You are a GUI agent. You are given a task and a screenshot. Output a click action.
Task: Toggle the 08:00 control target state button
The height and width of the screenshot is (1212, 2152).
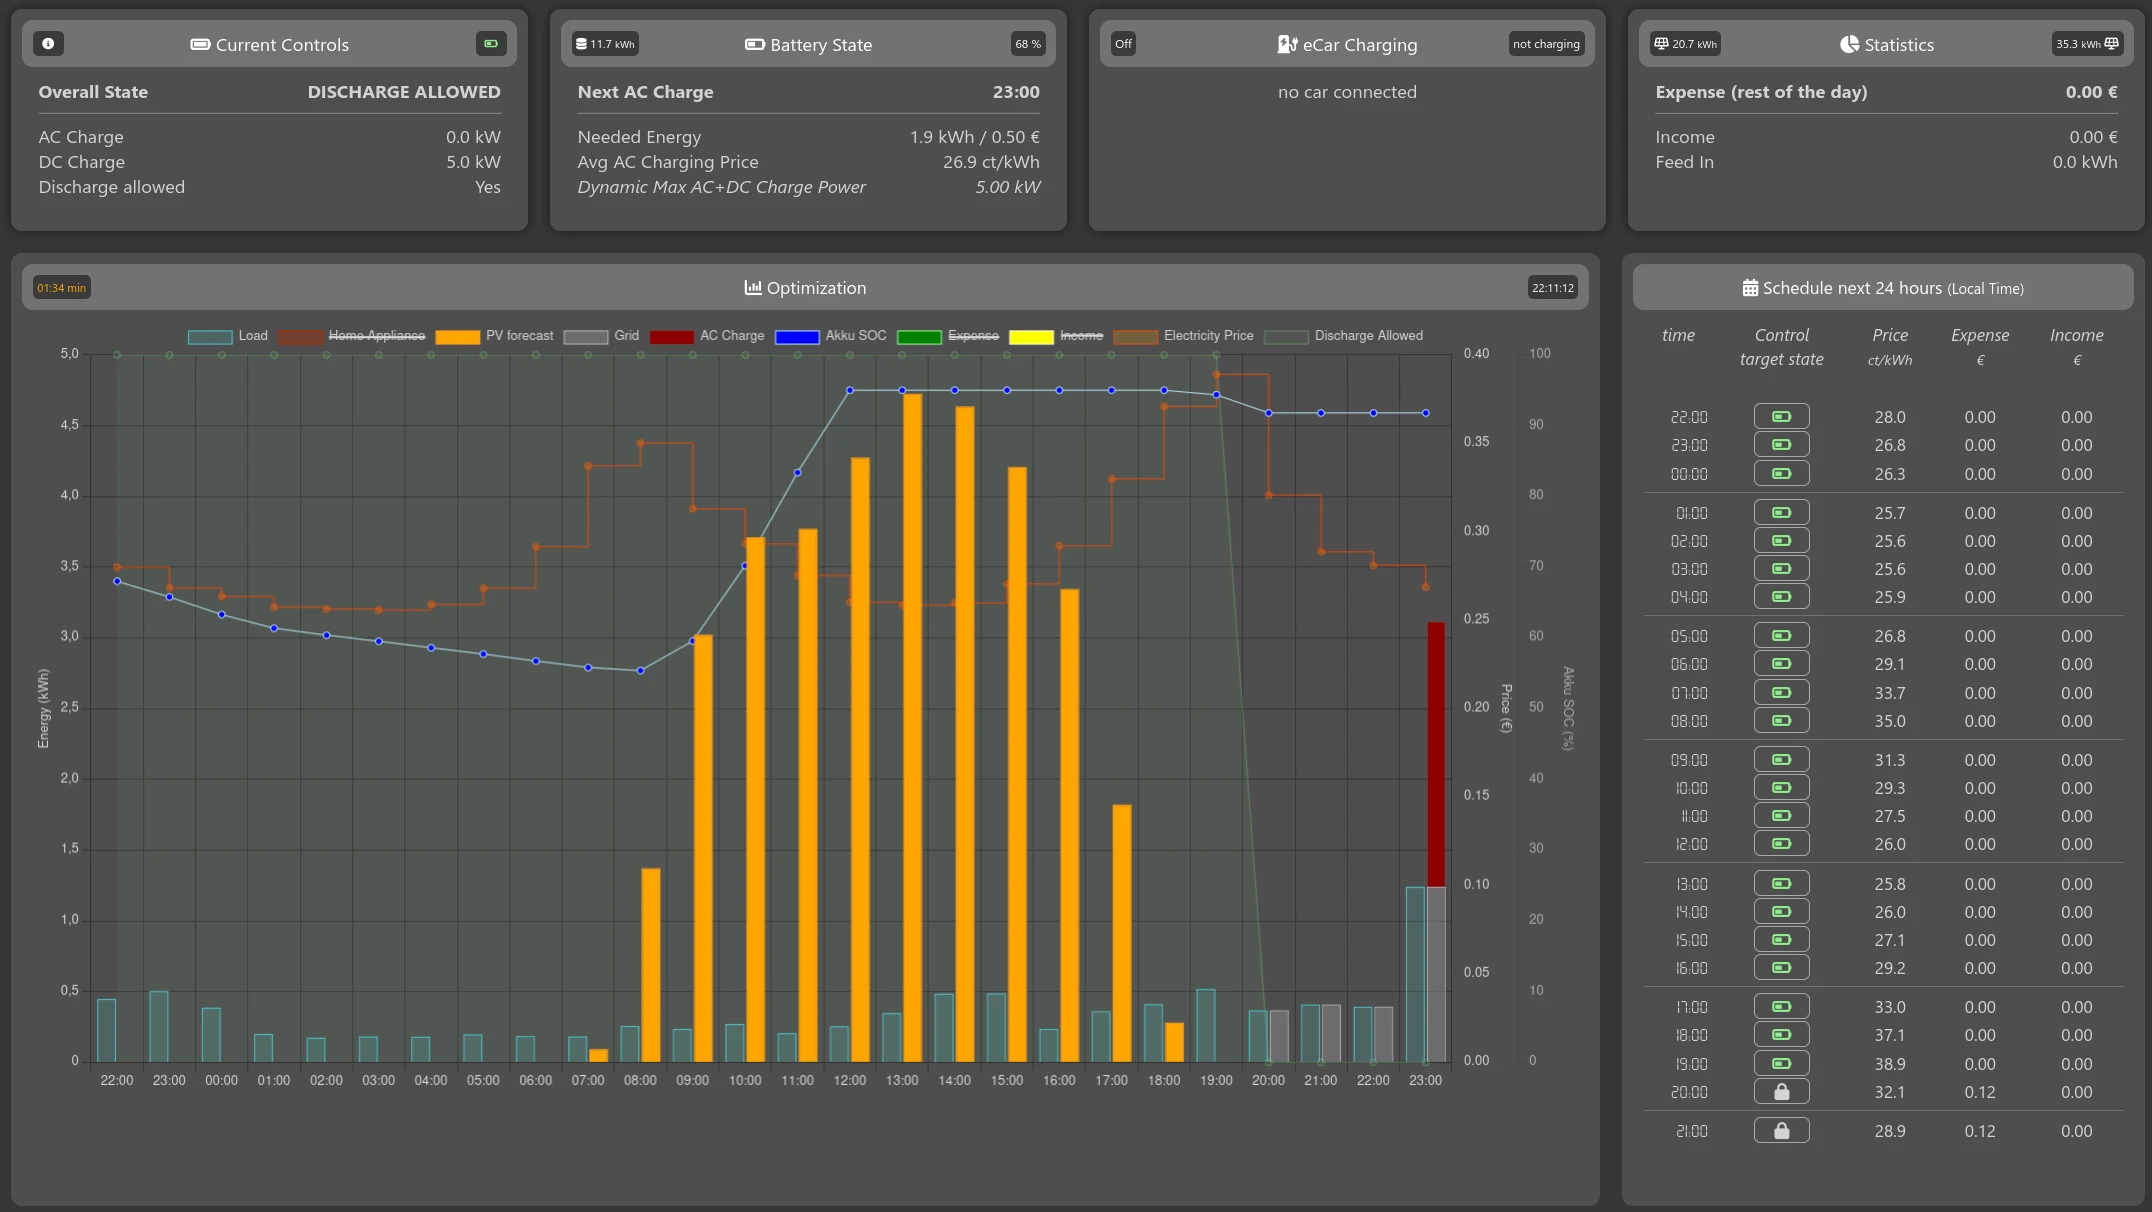pos(1781,721)
